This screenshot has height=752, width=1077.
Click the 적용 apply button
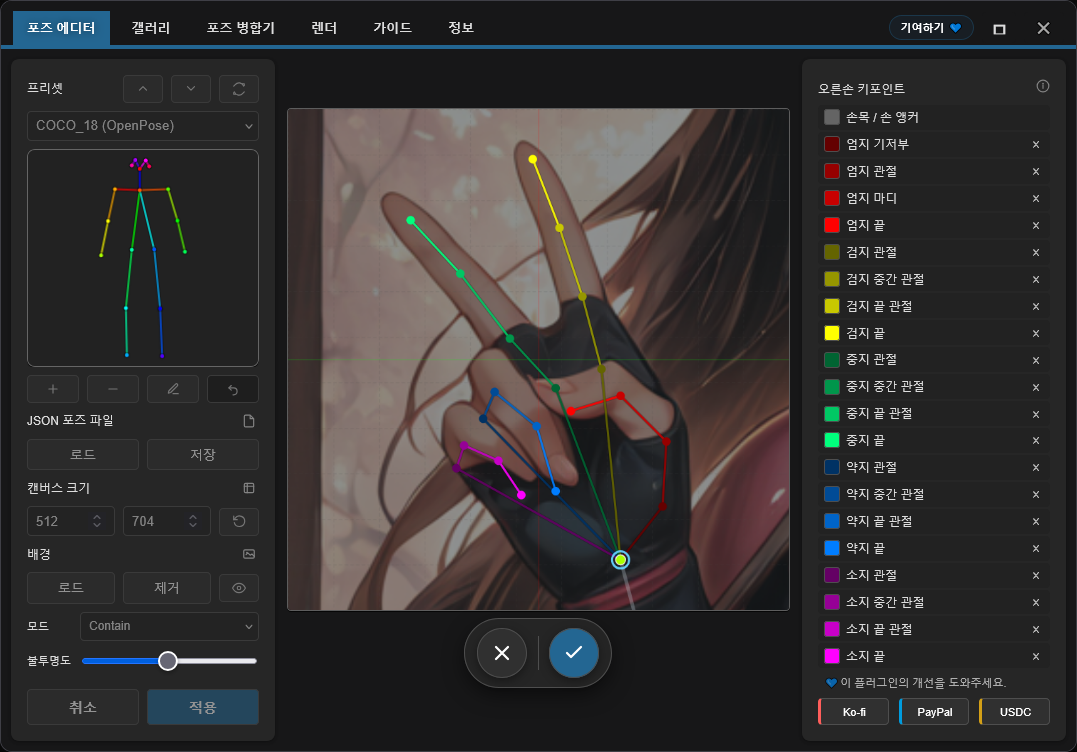pyautogui.click(x=203, y=707)
